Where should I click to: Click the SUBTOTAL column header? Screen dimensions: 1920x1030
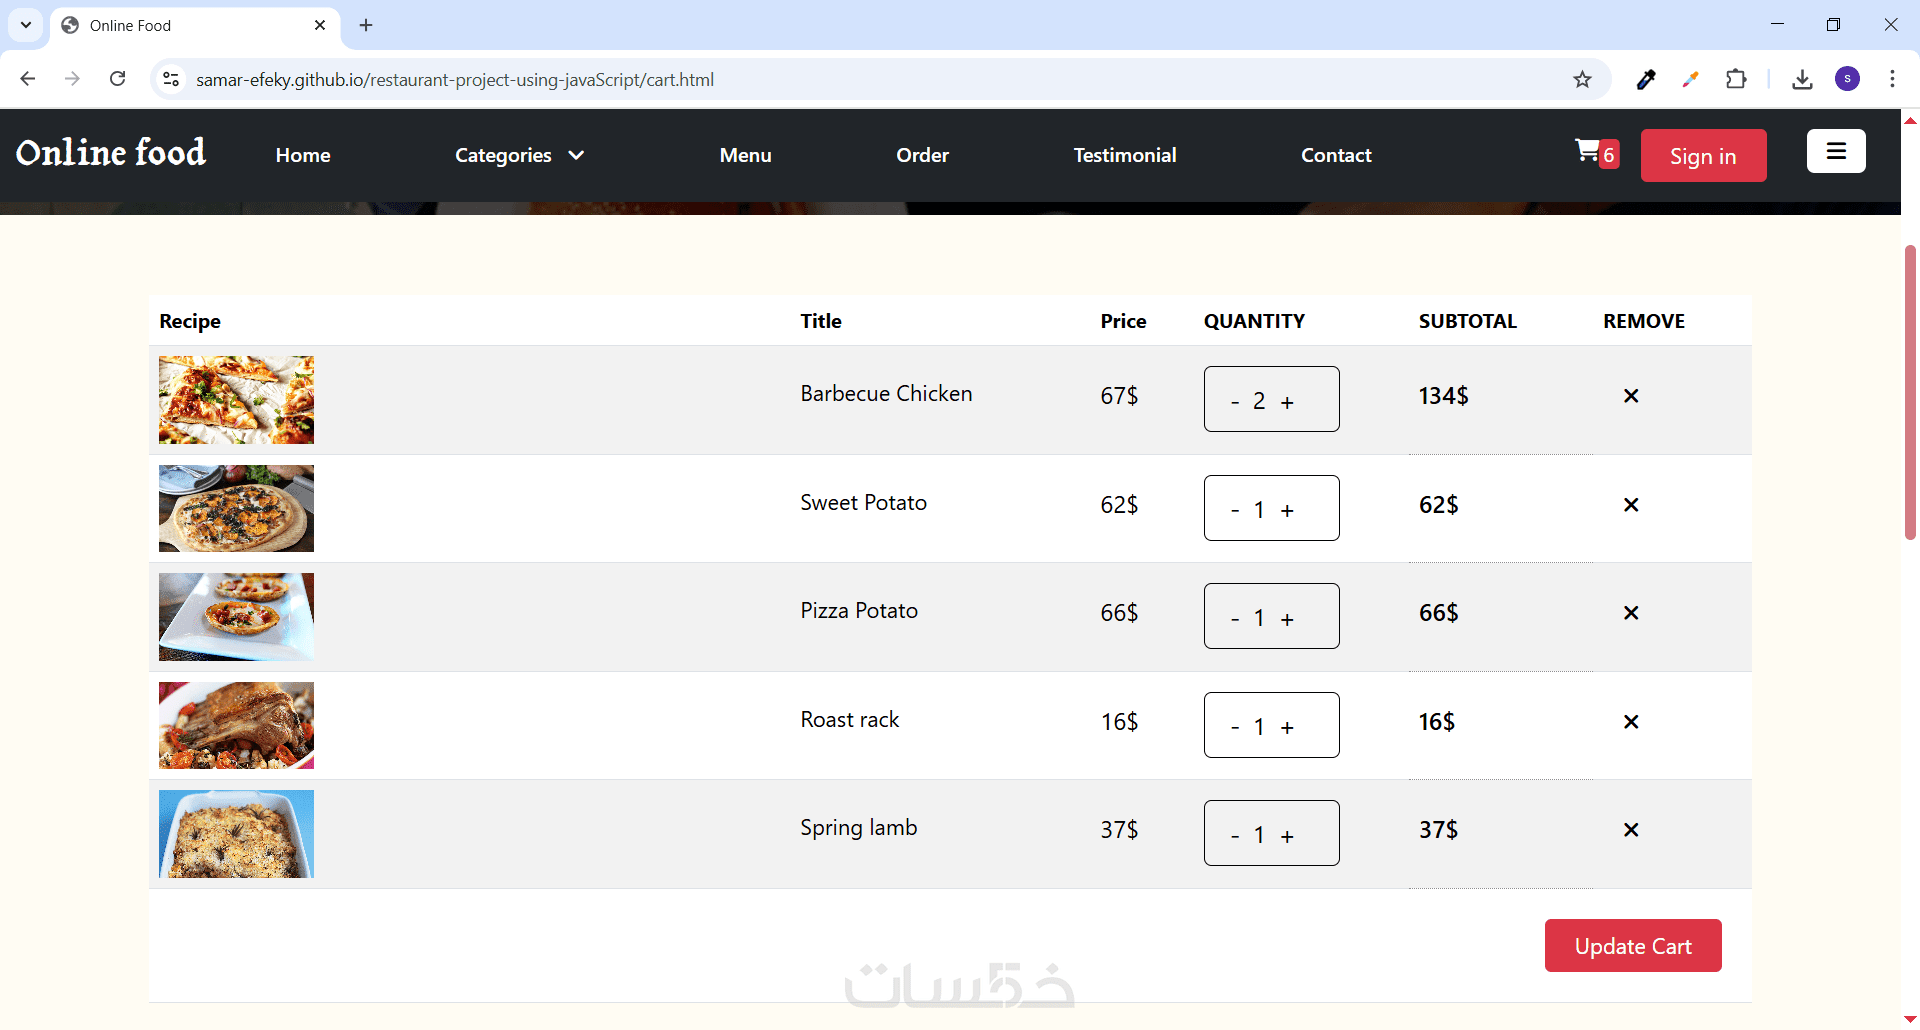[x=1467, y=321]
